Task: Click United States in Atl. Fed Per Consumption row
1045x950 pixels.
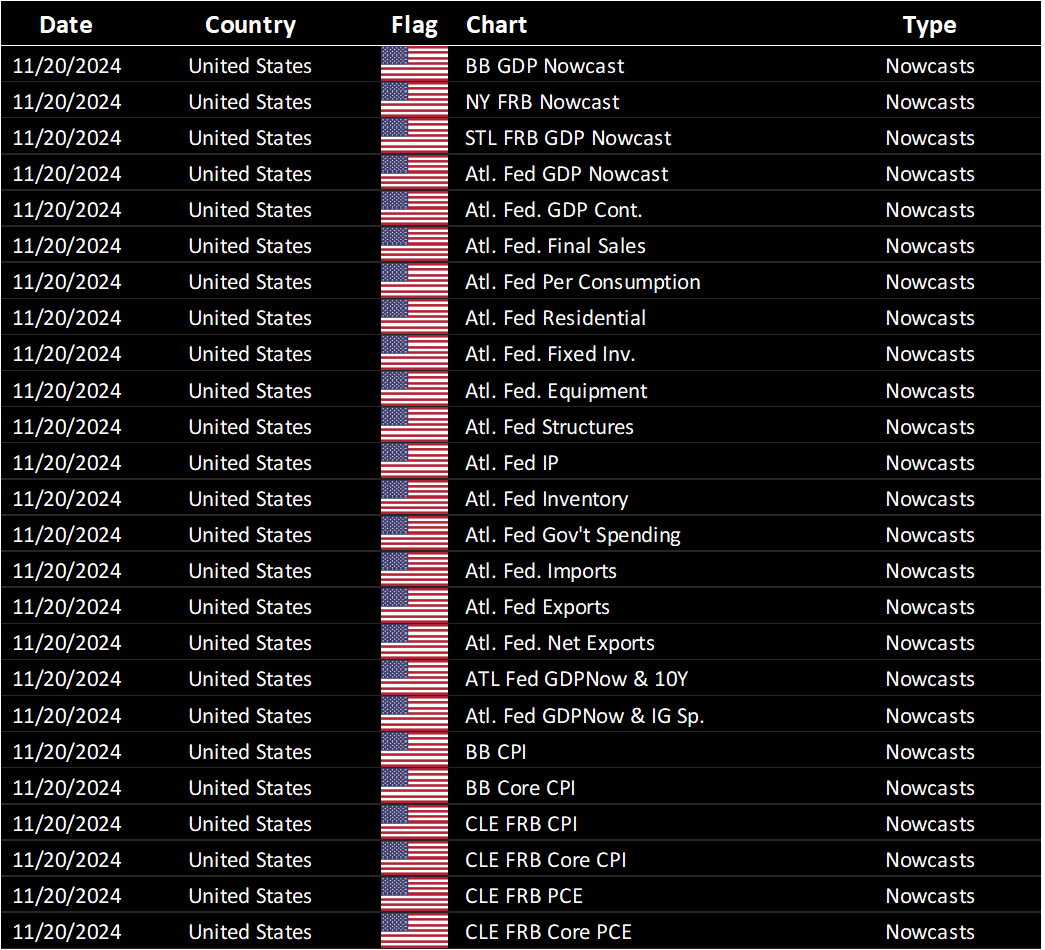Action: (250, 282)
